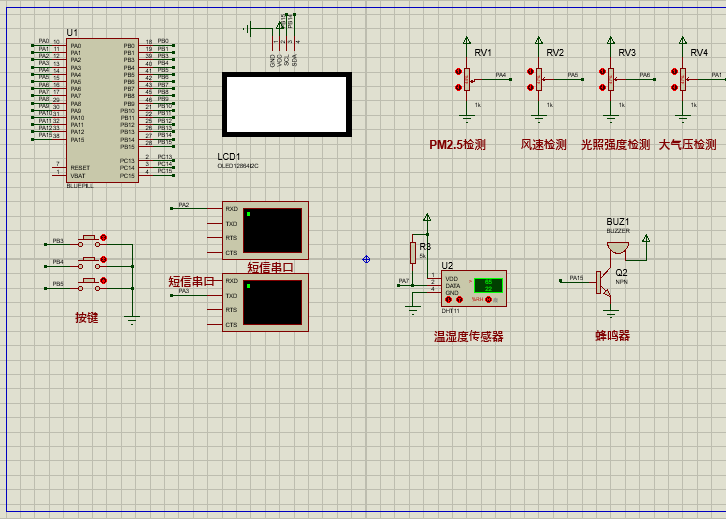Click the blue origin crosshair marker
The width and height of the screenshot is (726, 519).
click(366, 259)
